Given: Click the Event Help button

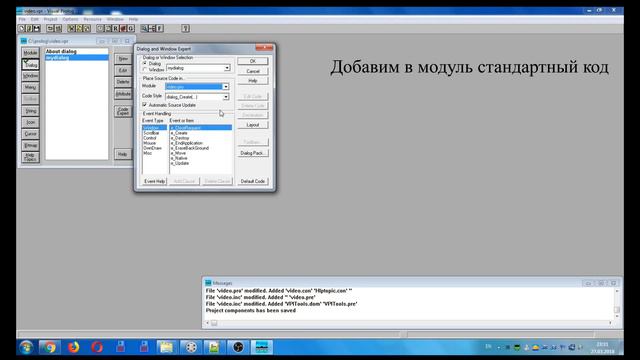Looking at the screenshot, I should [155, 181].
